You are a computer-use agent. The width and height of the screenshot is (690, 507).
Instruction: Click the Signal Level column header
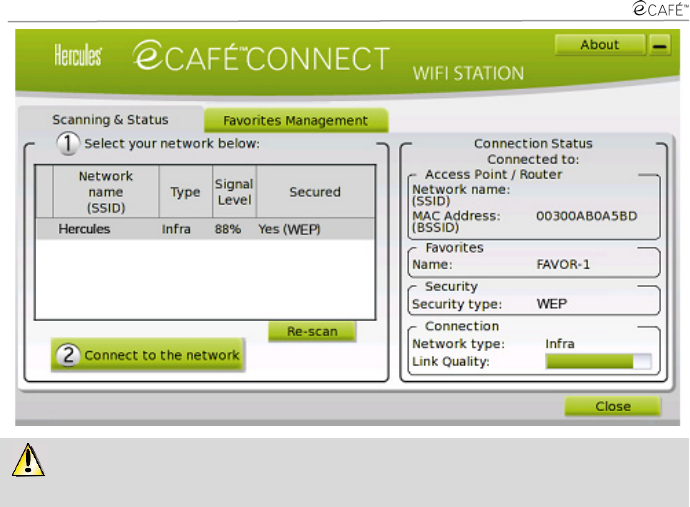tap(234, 192)
